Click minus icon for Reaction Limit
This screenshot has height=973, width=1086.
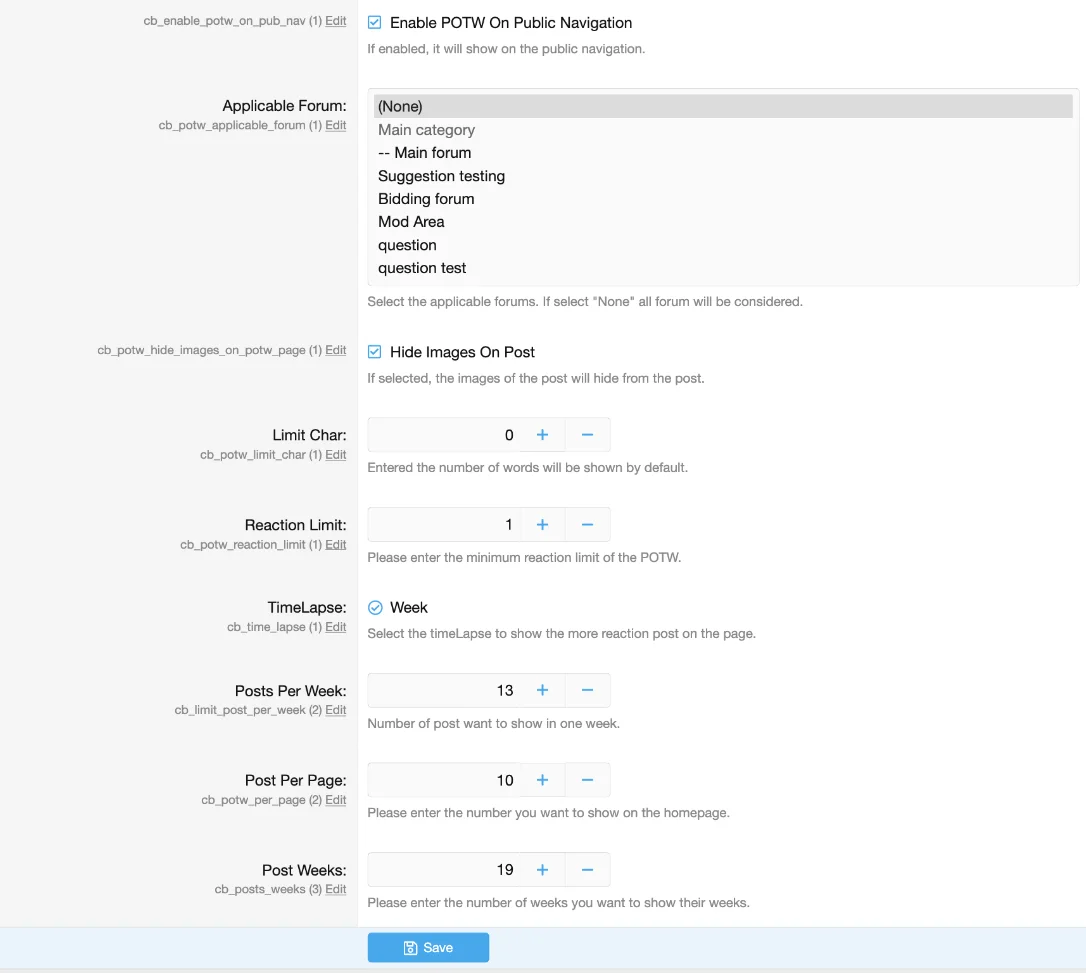coord(587,525)
